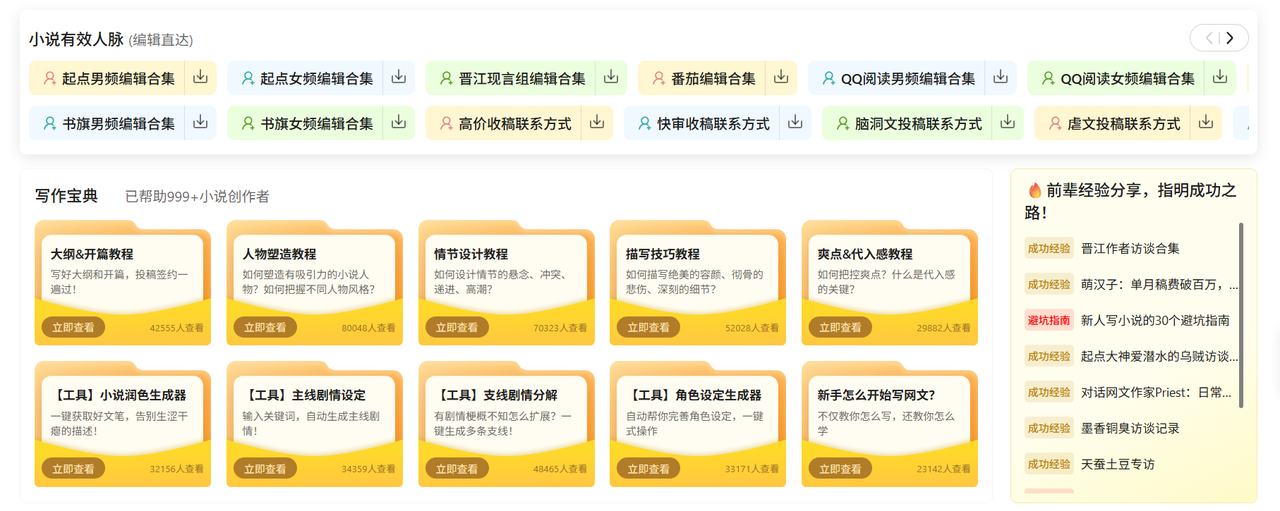Viewport: 1280px width, 511px height.
Task: Open the 人物塑造教程 card title
Action: pyautogui.click(x=279, y=254)
